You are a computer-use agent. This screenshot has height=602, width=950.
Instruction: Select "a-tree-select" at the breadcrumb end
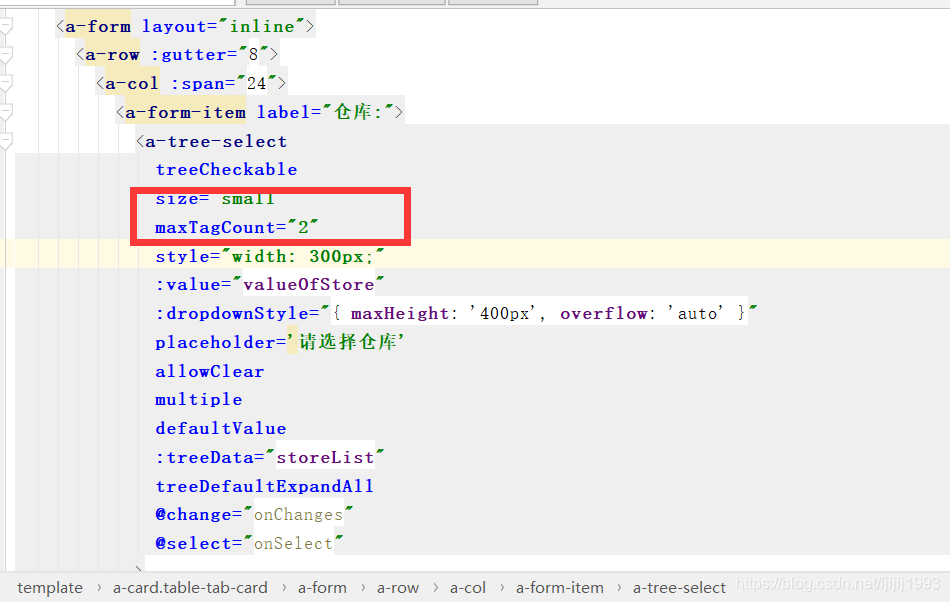tap(679, 587)
